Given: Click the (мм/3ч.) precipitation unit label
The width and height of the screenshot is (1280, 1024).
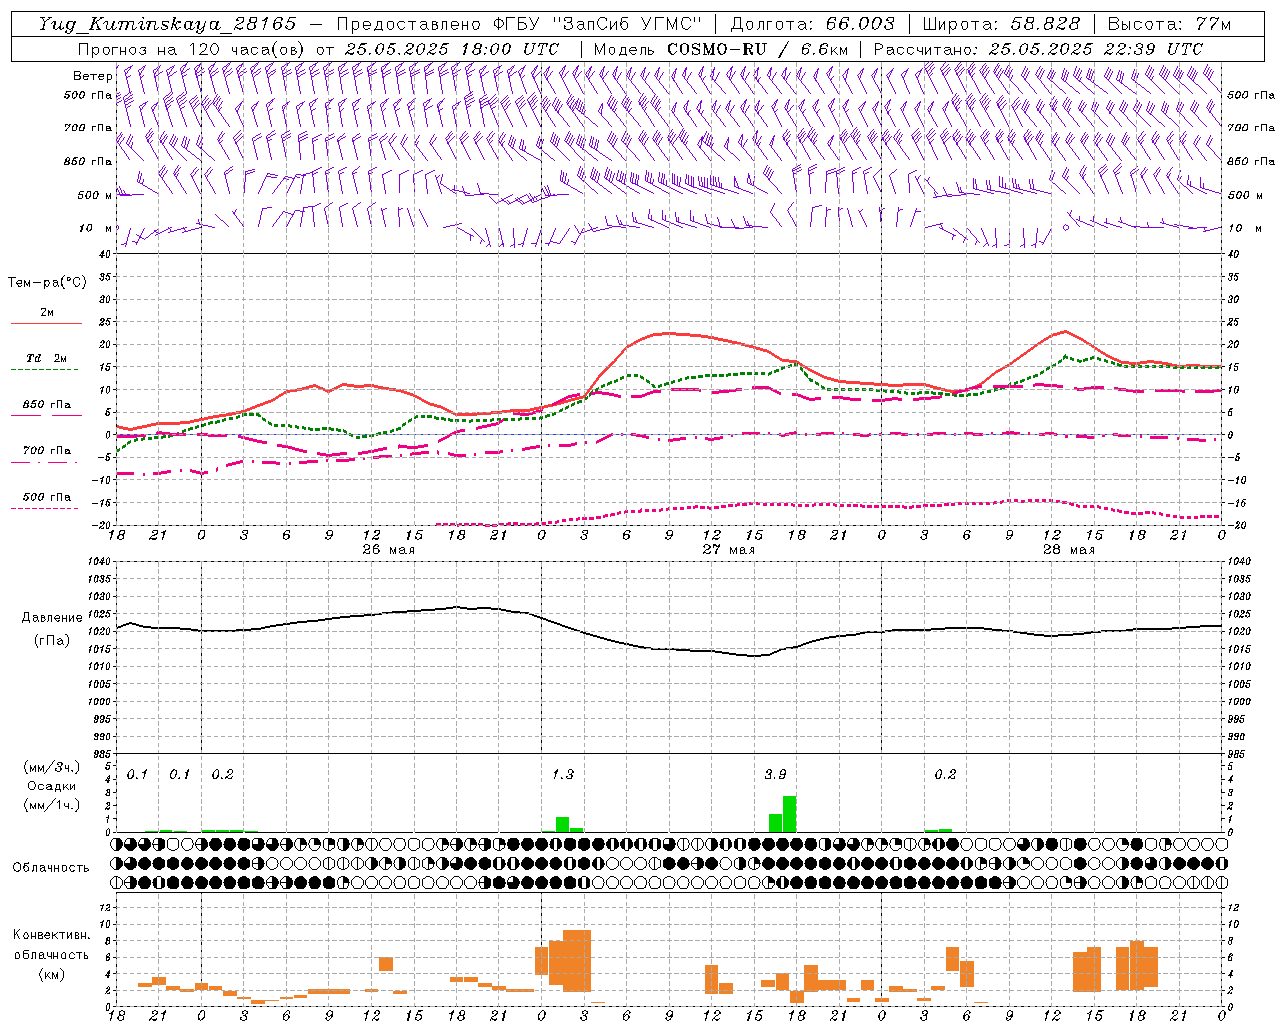Looking at the screenshot, I should point(52,767).
